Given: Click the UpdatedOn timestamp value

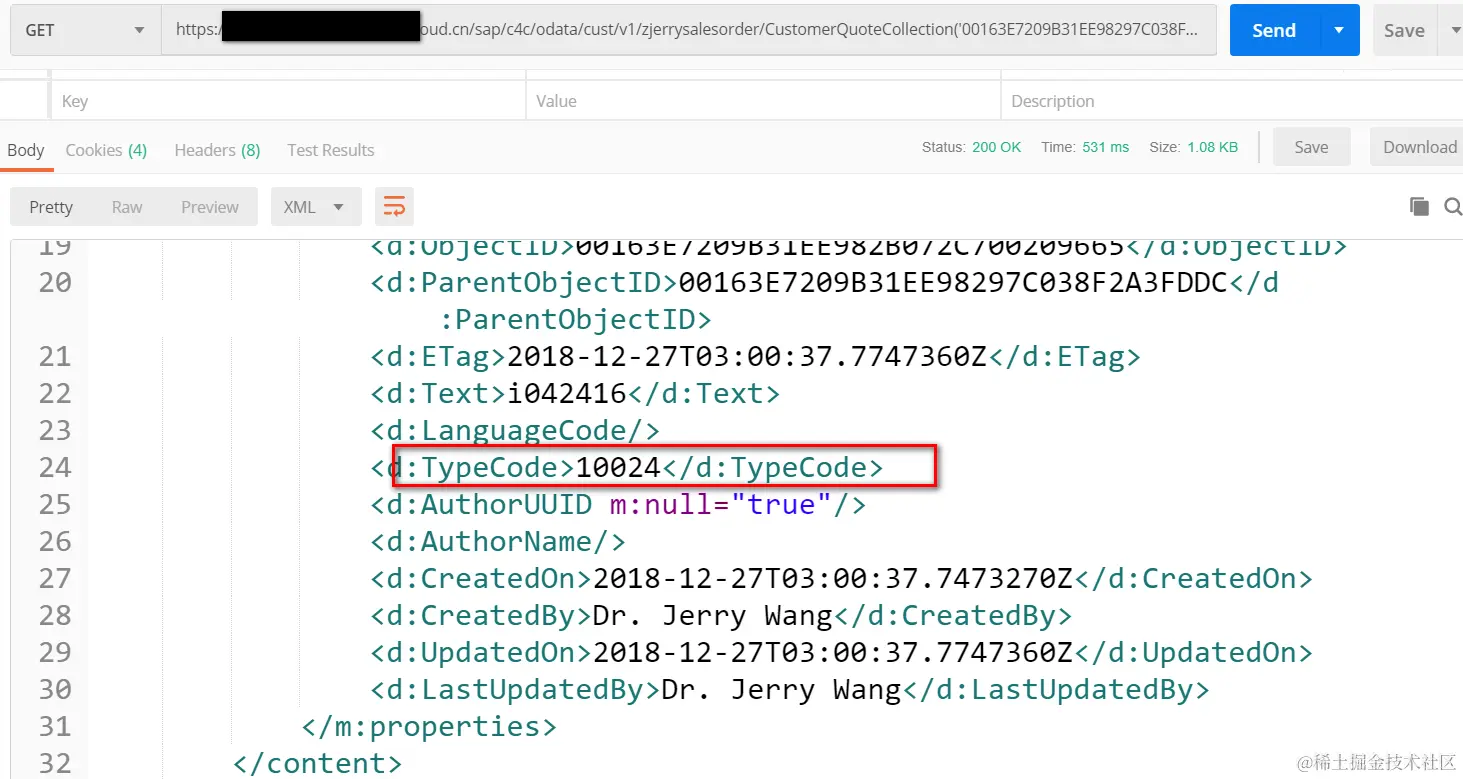Looking at the screenshot, I should (832, 652).
